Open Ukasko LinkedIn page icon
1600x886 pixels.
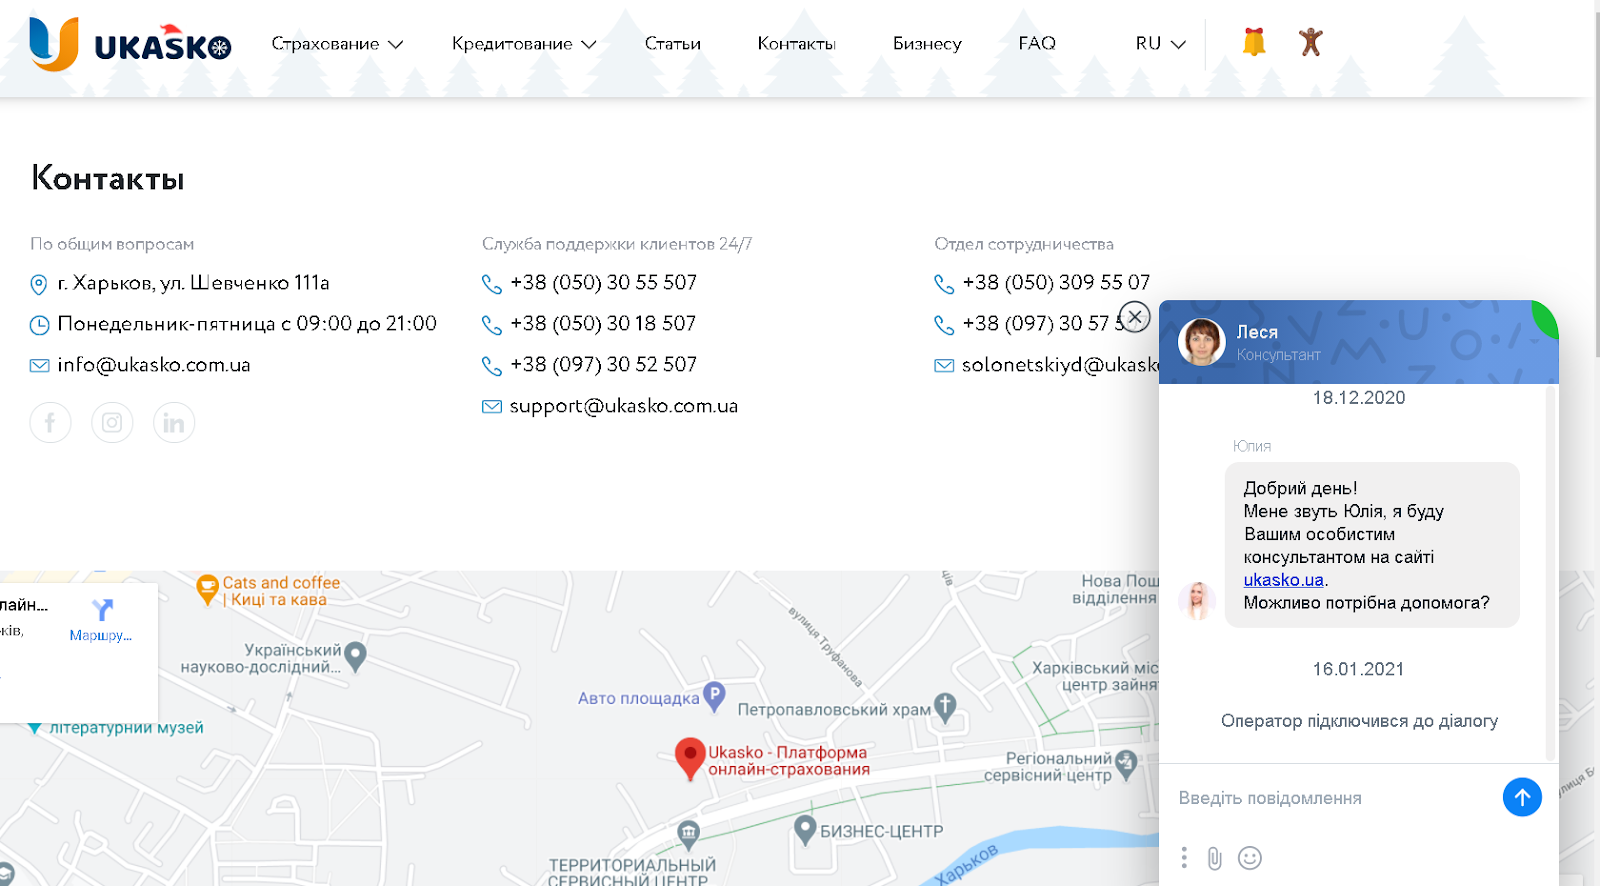[174, 422]
